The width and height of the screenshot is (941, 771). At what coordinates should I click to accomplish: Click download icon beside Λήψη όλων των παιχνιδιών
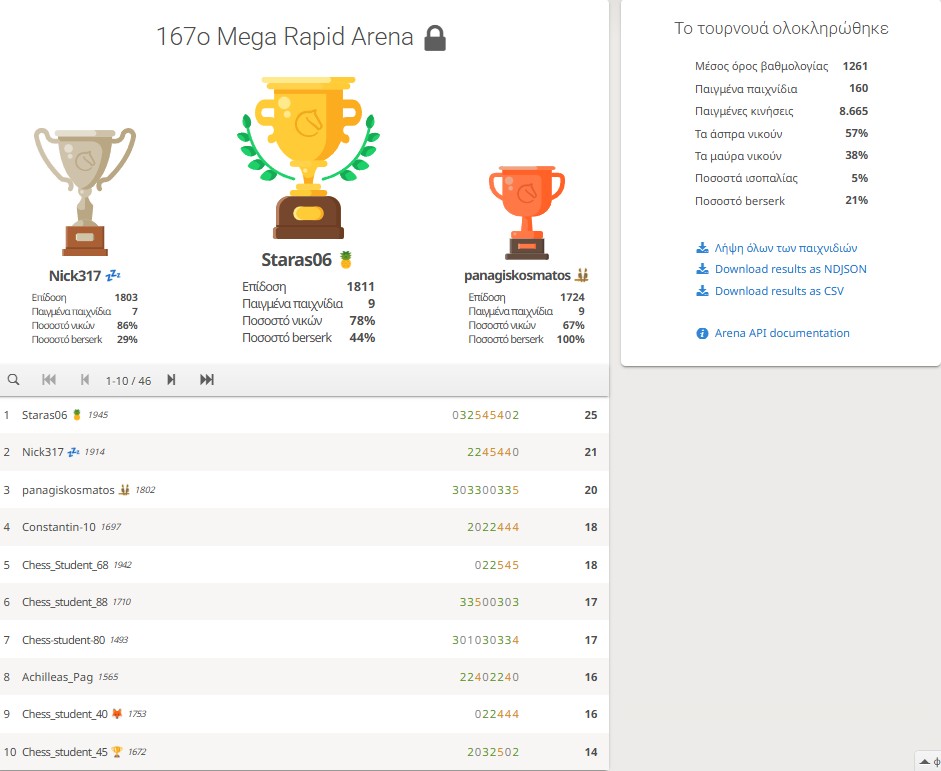pos(702,248)
